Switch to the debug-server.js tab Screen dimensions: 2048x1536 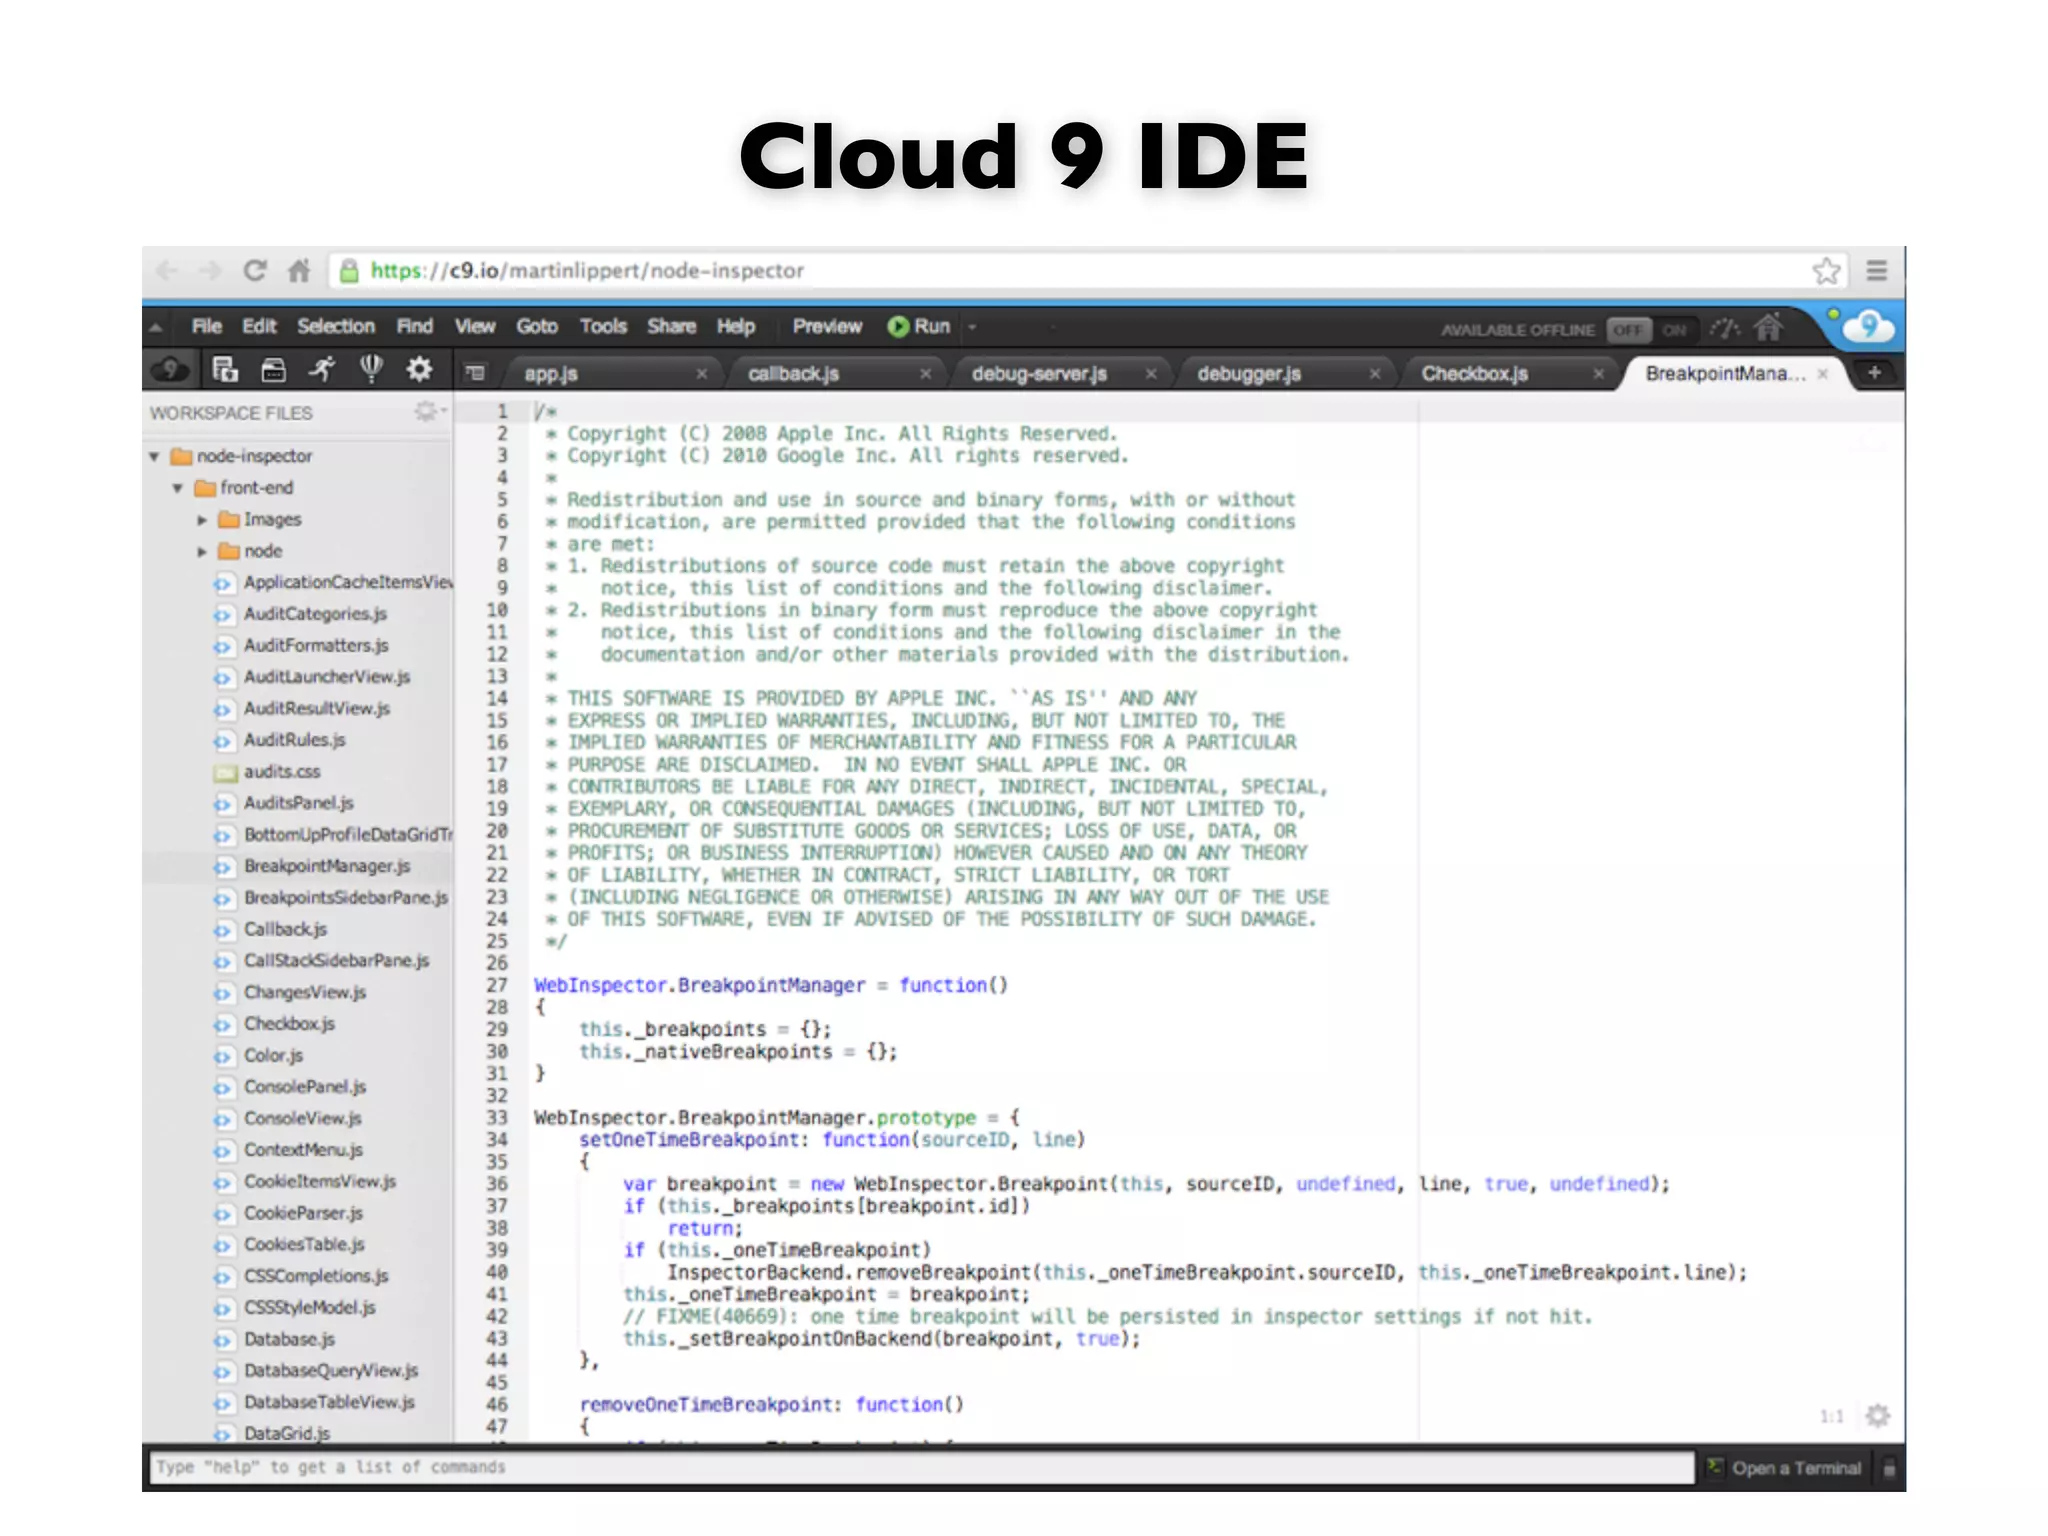(1038, 374)
